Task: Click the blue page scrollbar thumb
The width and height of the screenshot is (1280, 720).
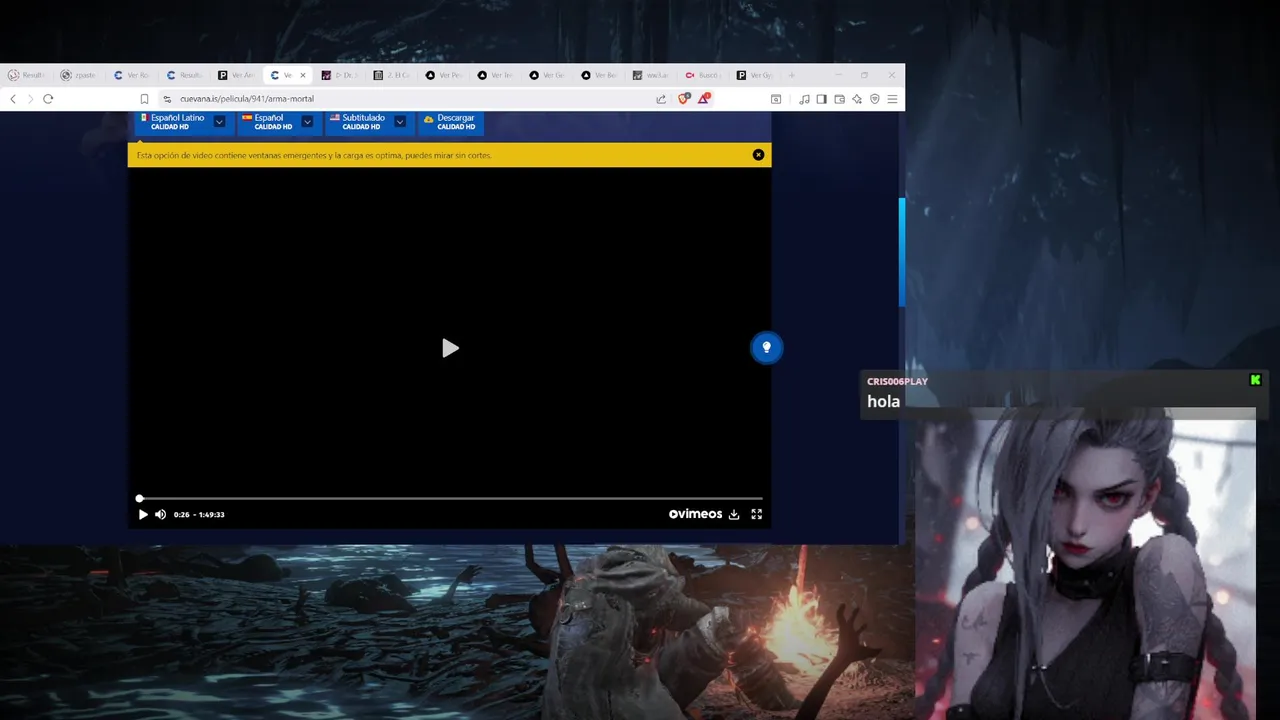Action: click(x=902, y=252)
